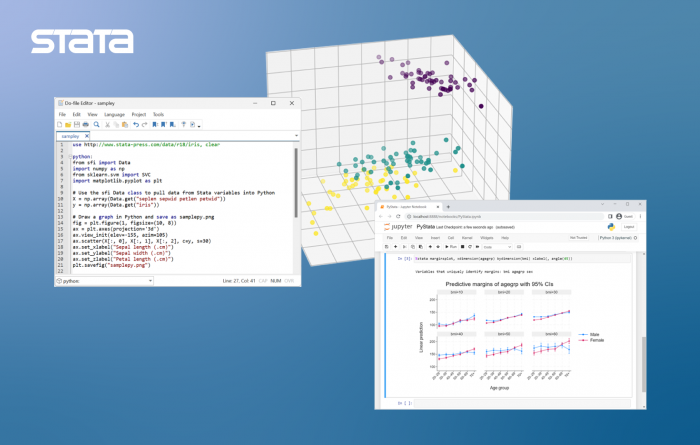Viewport: 700px width, 445px height.
Task: Click the Jupyter notebook vertical scrollbar
Action: [x=644, y=364]
